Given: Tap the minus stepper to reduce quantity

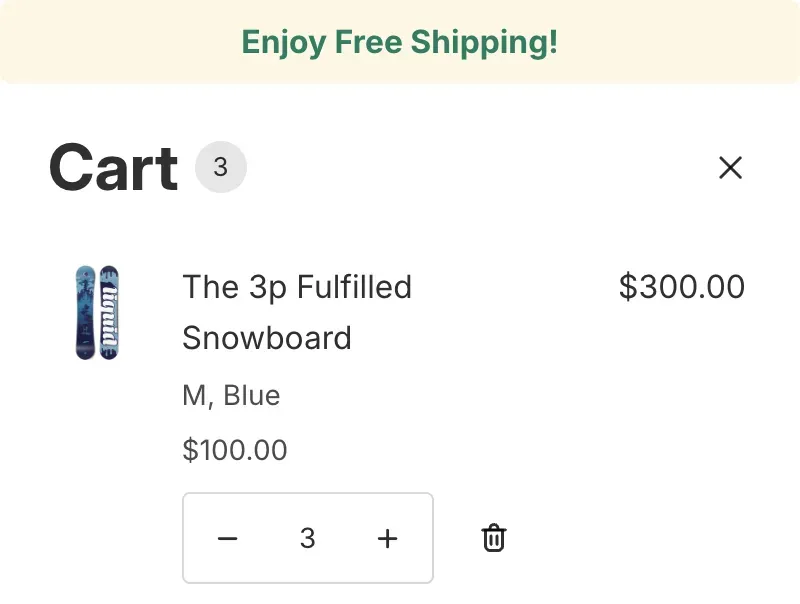Looking at the screenshot, I should [x=227, y=538].
